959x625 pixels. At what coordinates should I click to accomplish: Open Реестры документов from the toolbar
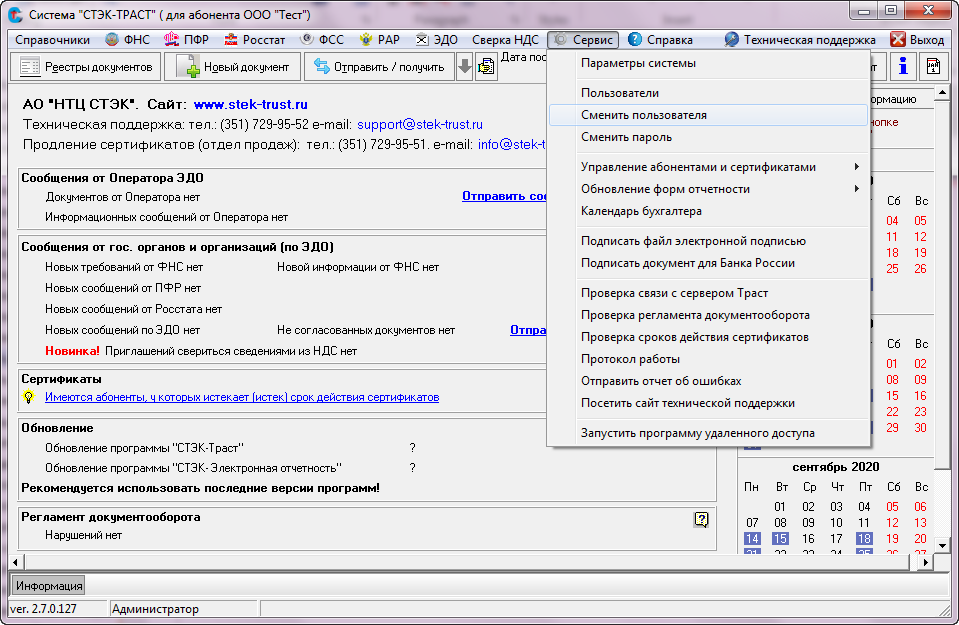(x=86, y=67)
